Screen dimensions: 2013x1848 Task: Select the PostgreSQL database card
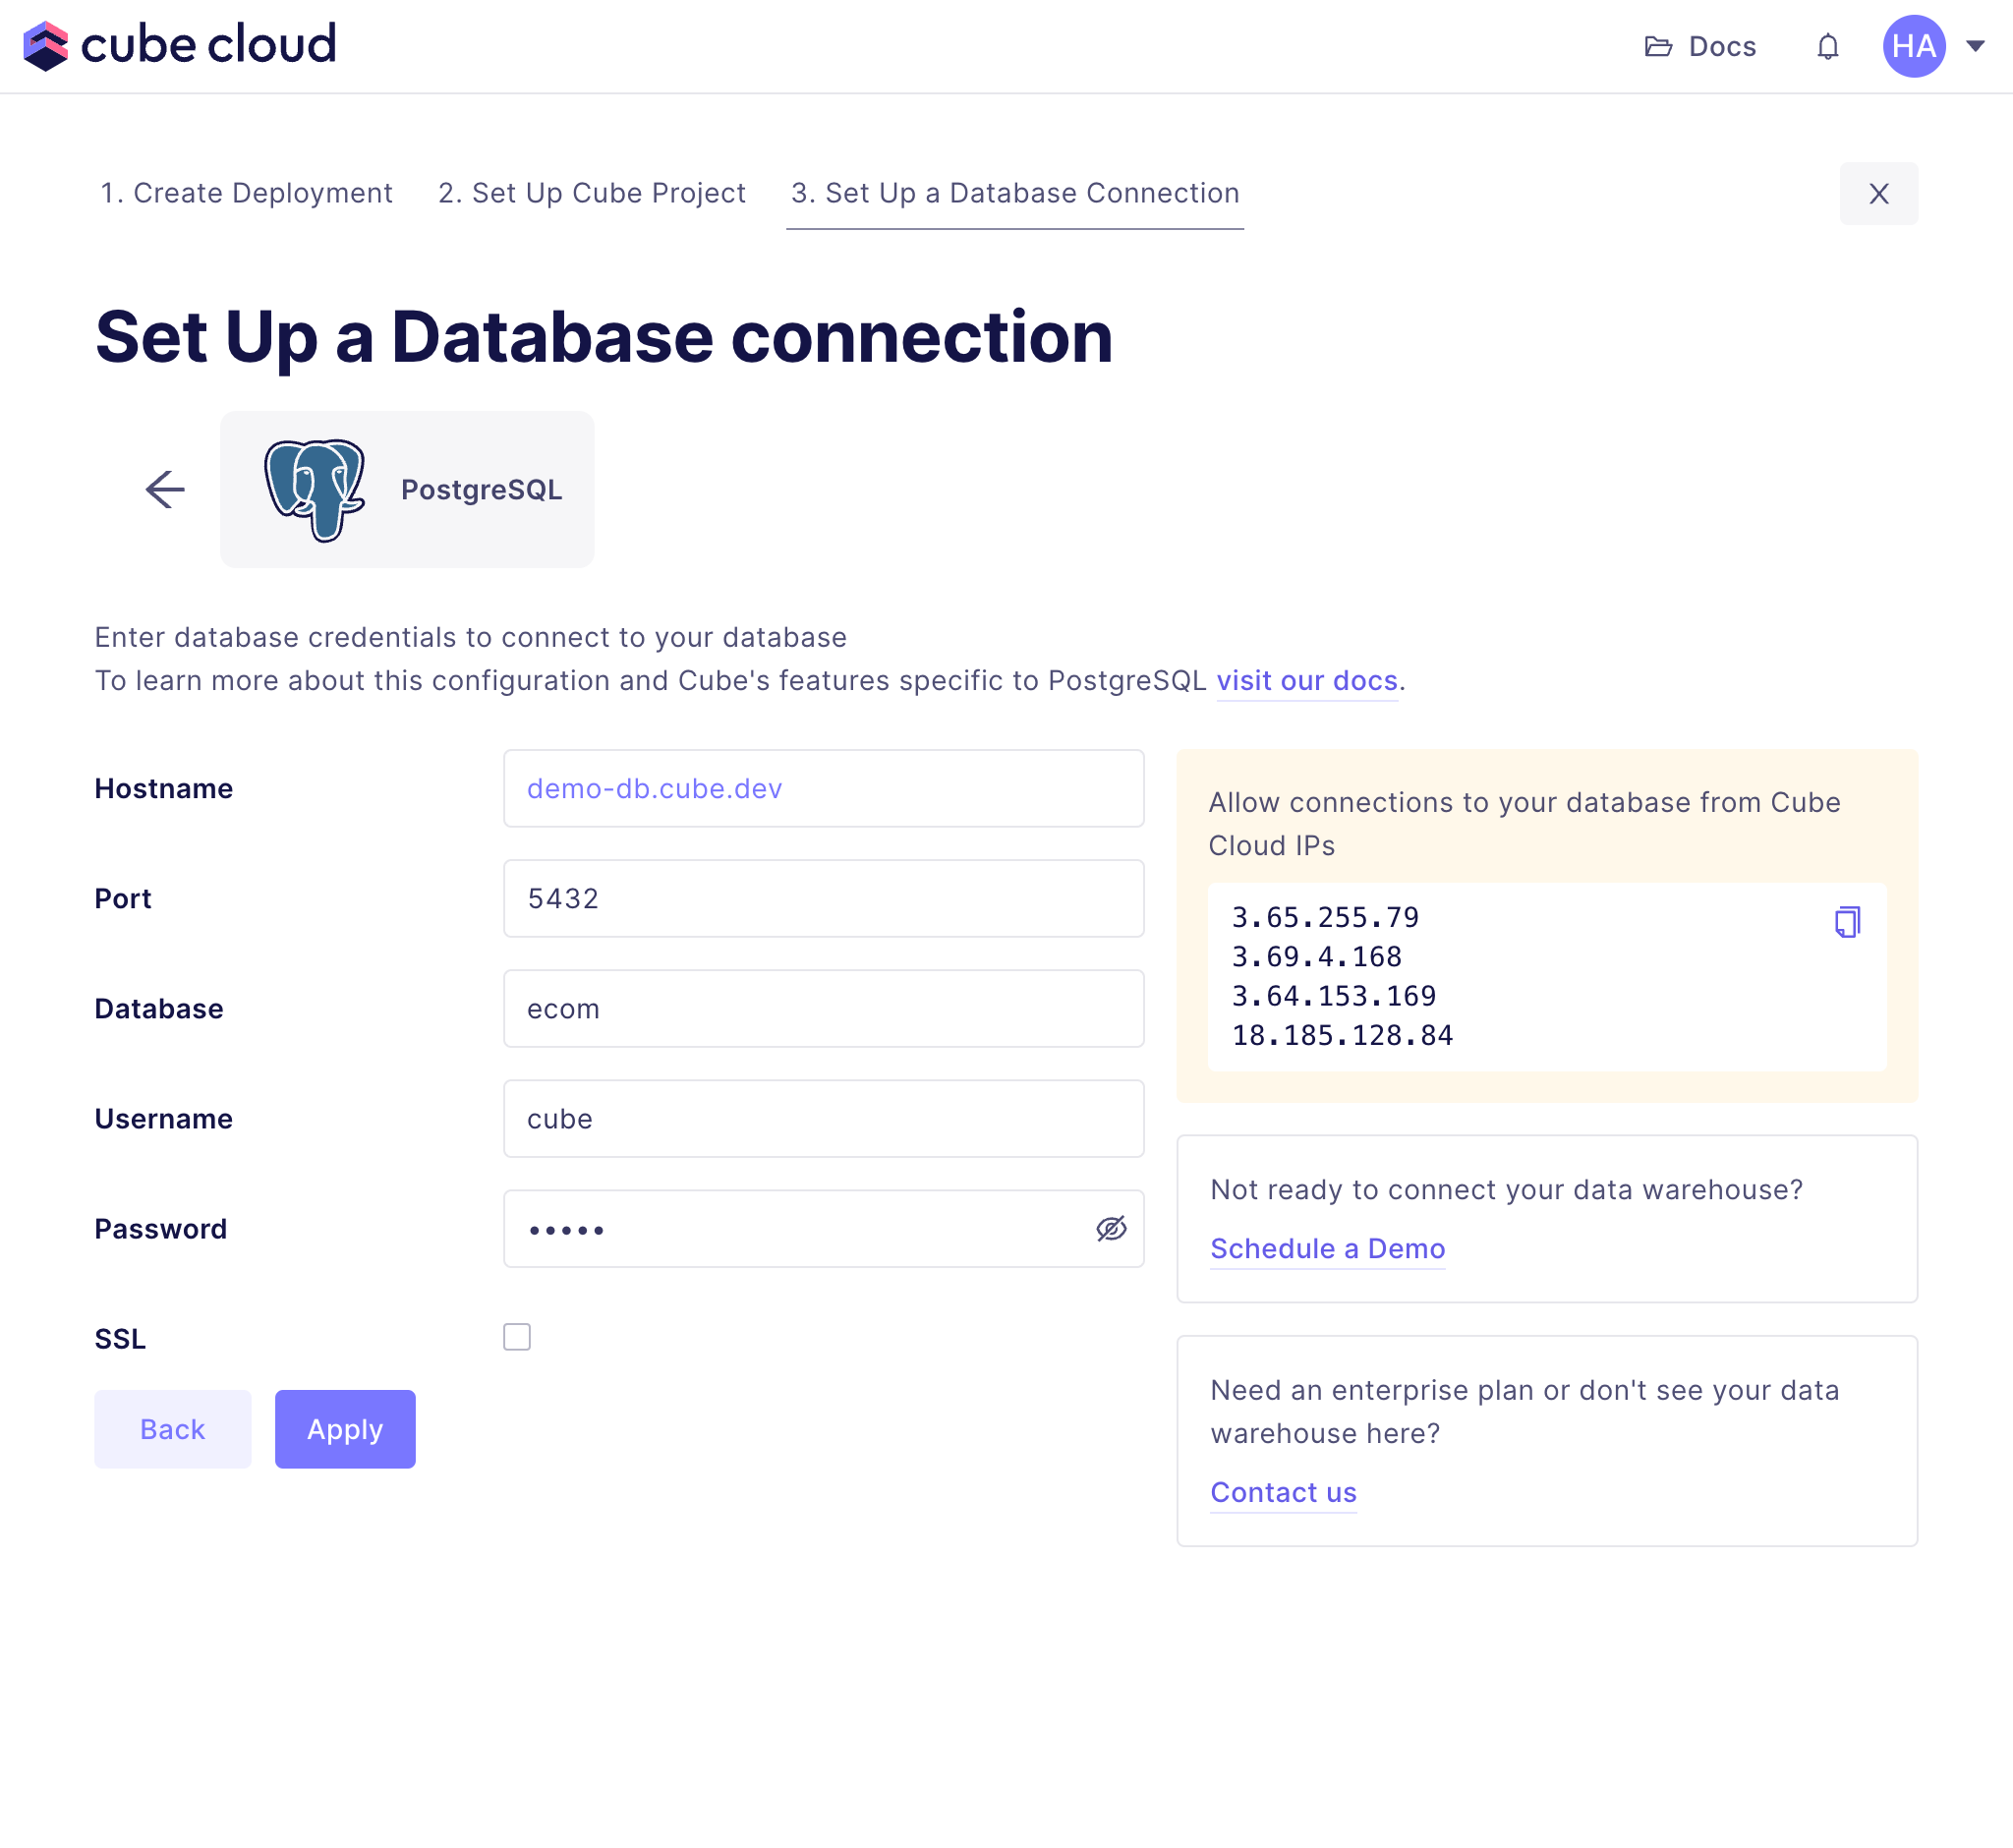coord(407,489)
